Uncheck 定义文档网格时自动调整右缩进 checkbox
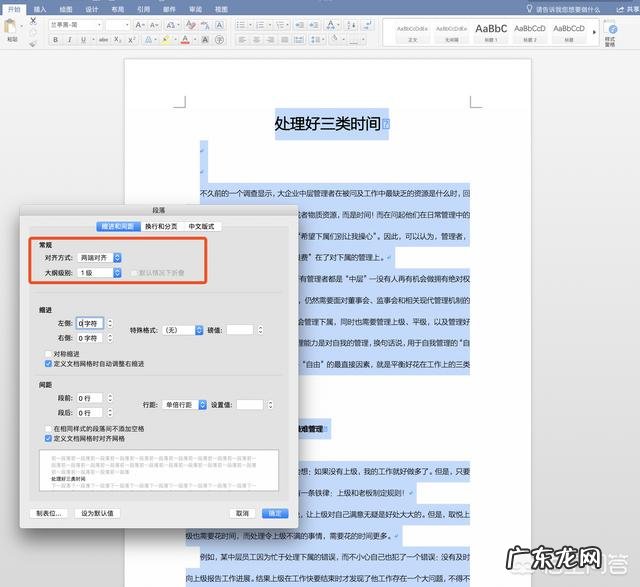 [48, 363]
